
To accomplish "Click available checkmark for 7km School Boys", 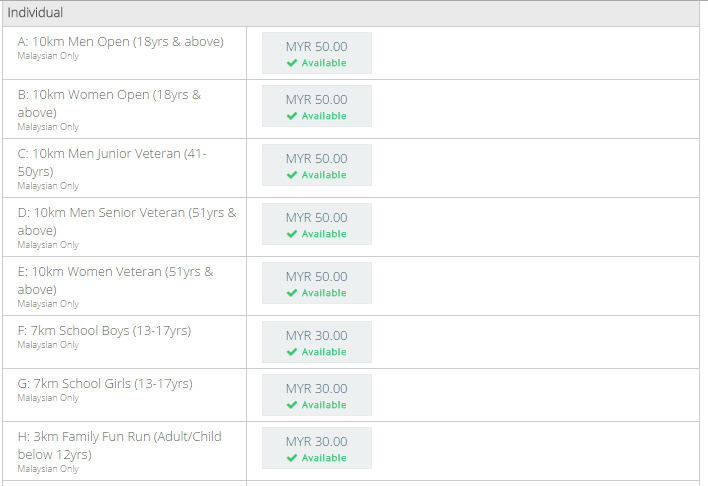I will coord(292,352).
